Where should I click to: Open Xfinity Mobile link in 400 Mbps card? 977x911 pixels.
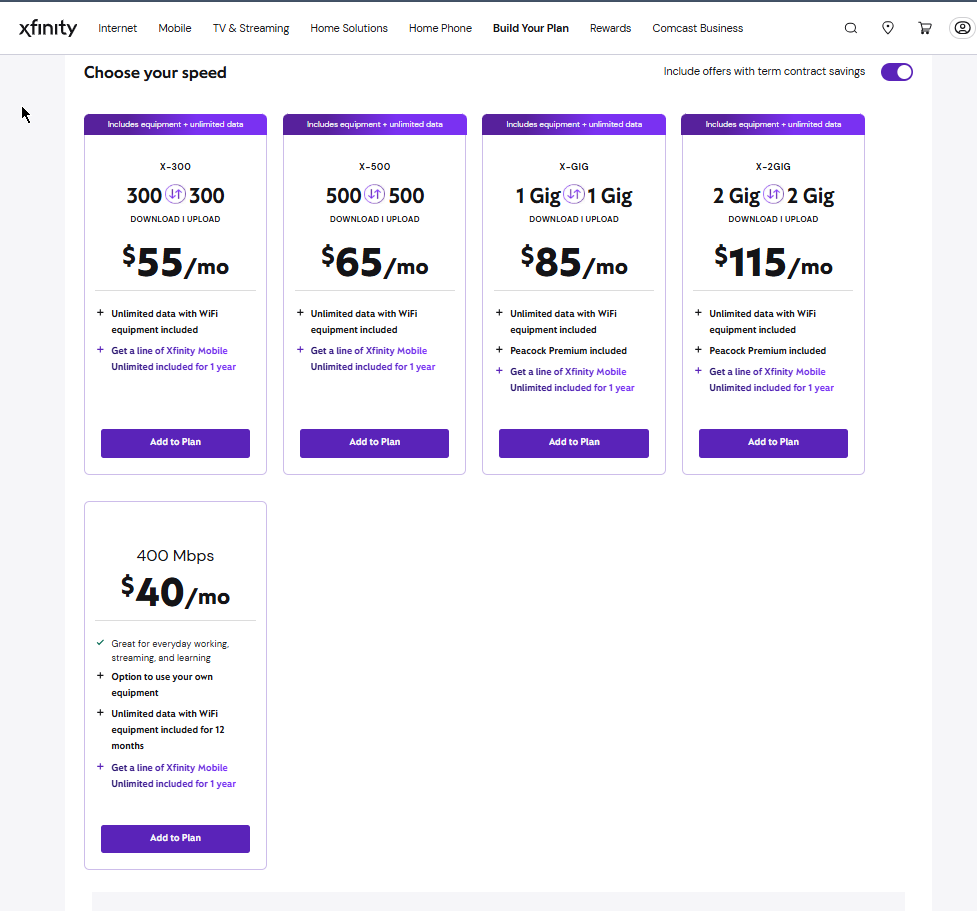pos(174,776)
